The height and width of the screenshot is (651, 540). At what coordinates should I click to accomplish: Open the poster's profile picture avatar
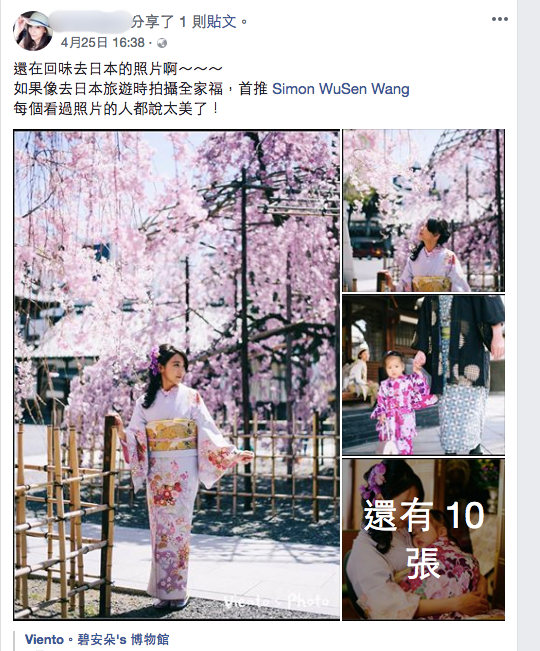(33, 31)
